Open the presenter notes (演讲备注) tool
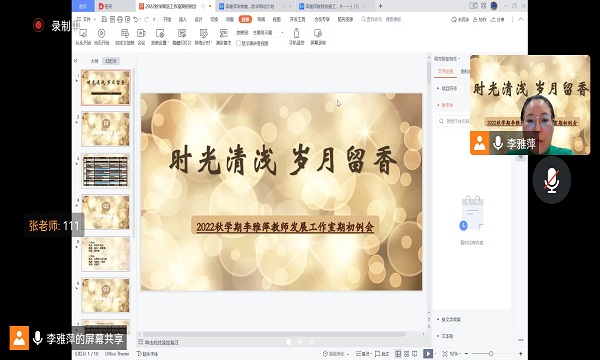This screenshot has width=600, height=360. [223, 37]
